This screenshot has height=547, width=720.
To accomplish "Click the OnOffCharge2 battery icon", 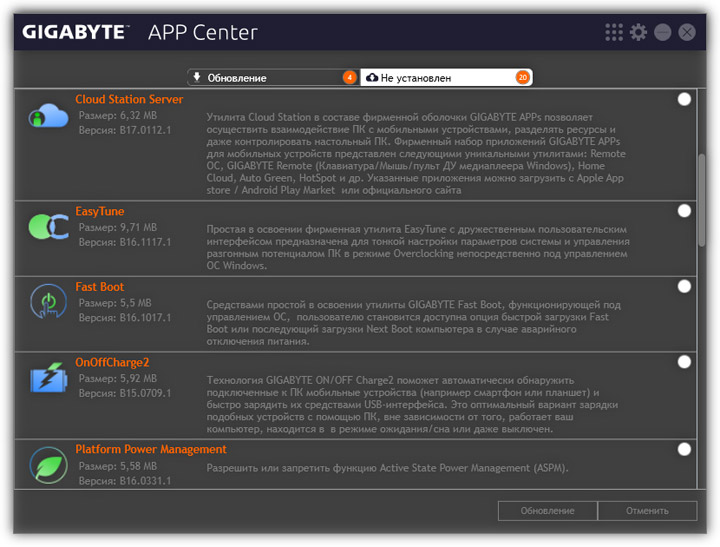I will coord(49,378).
